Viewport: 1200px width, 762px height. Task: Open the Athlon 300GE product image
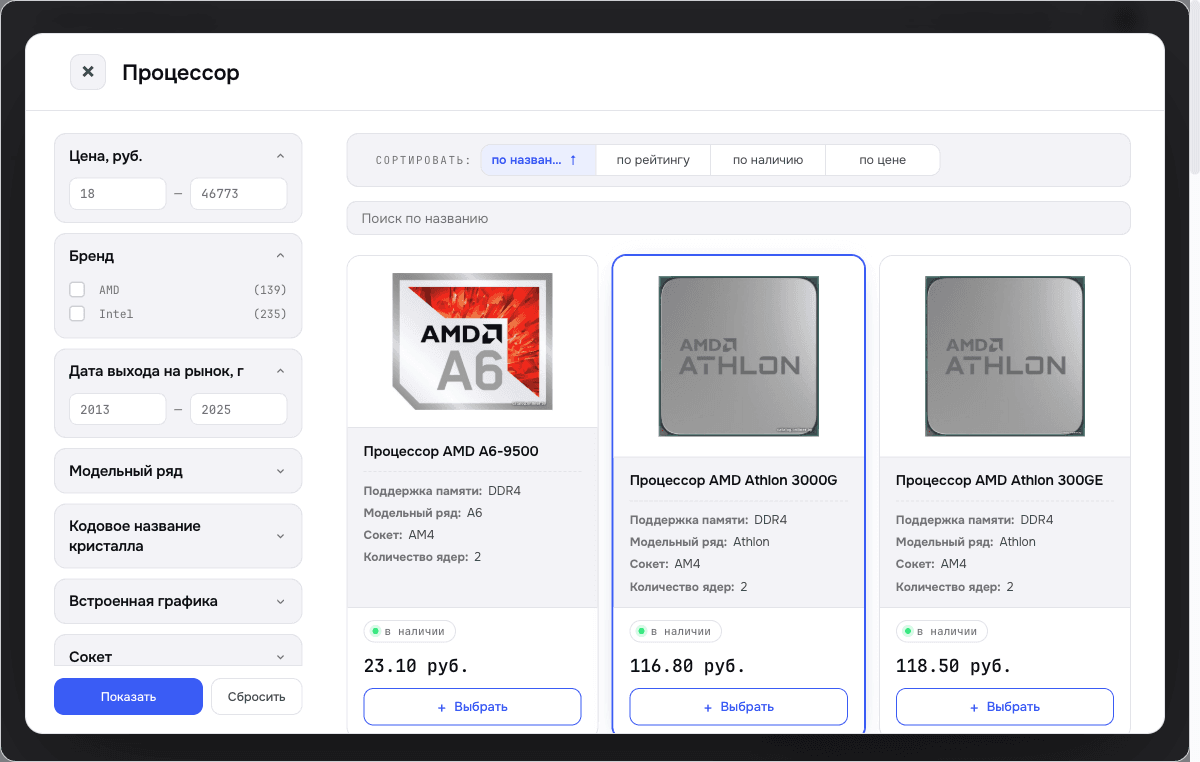pos(1004,356)
